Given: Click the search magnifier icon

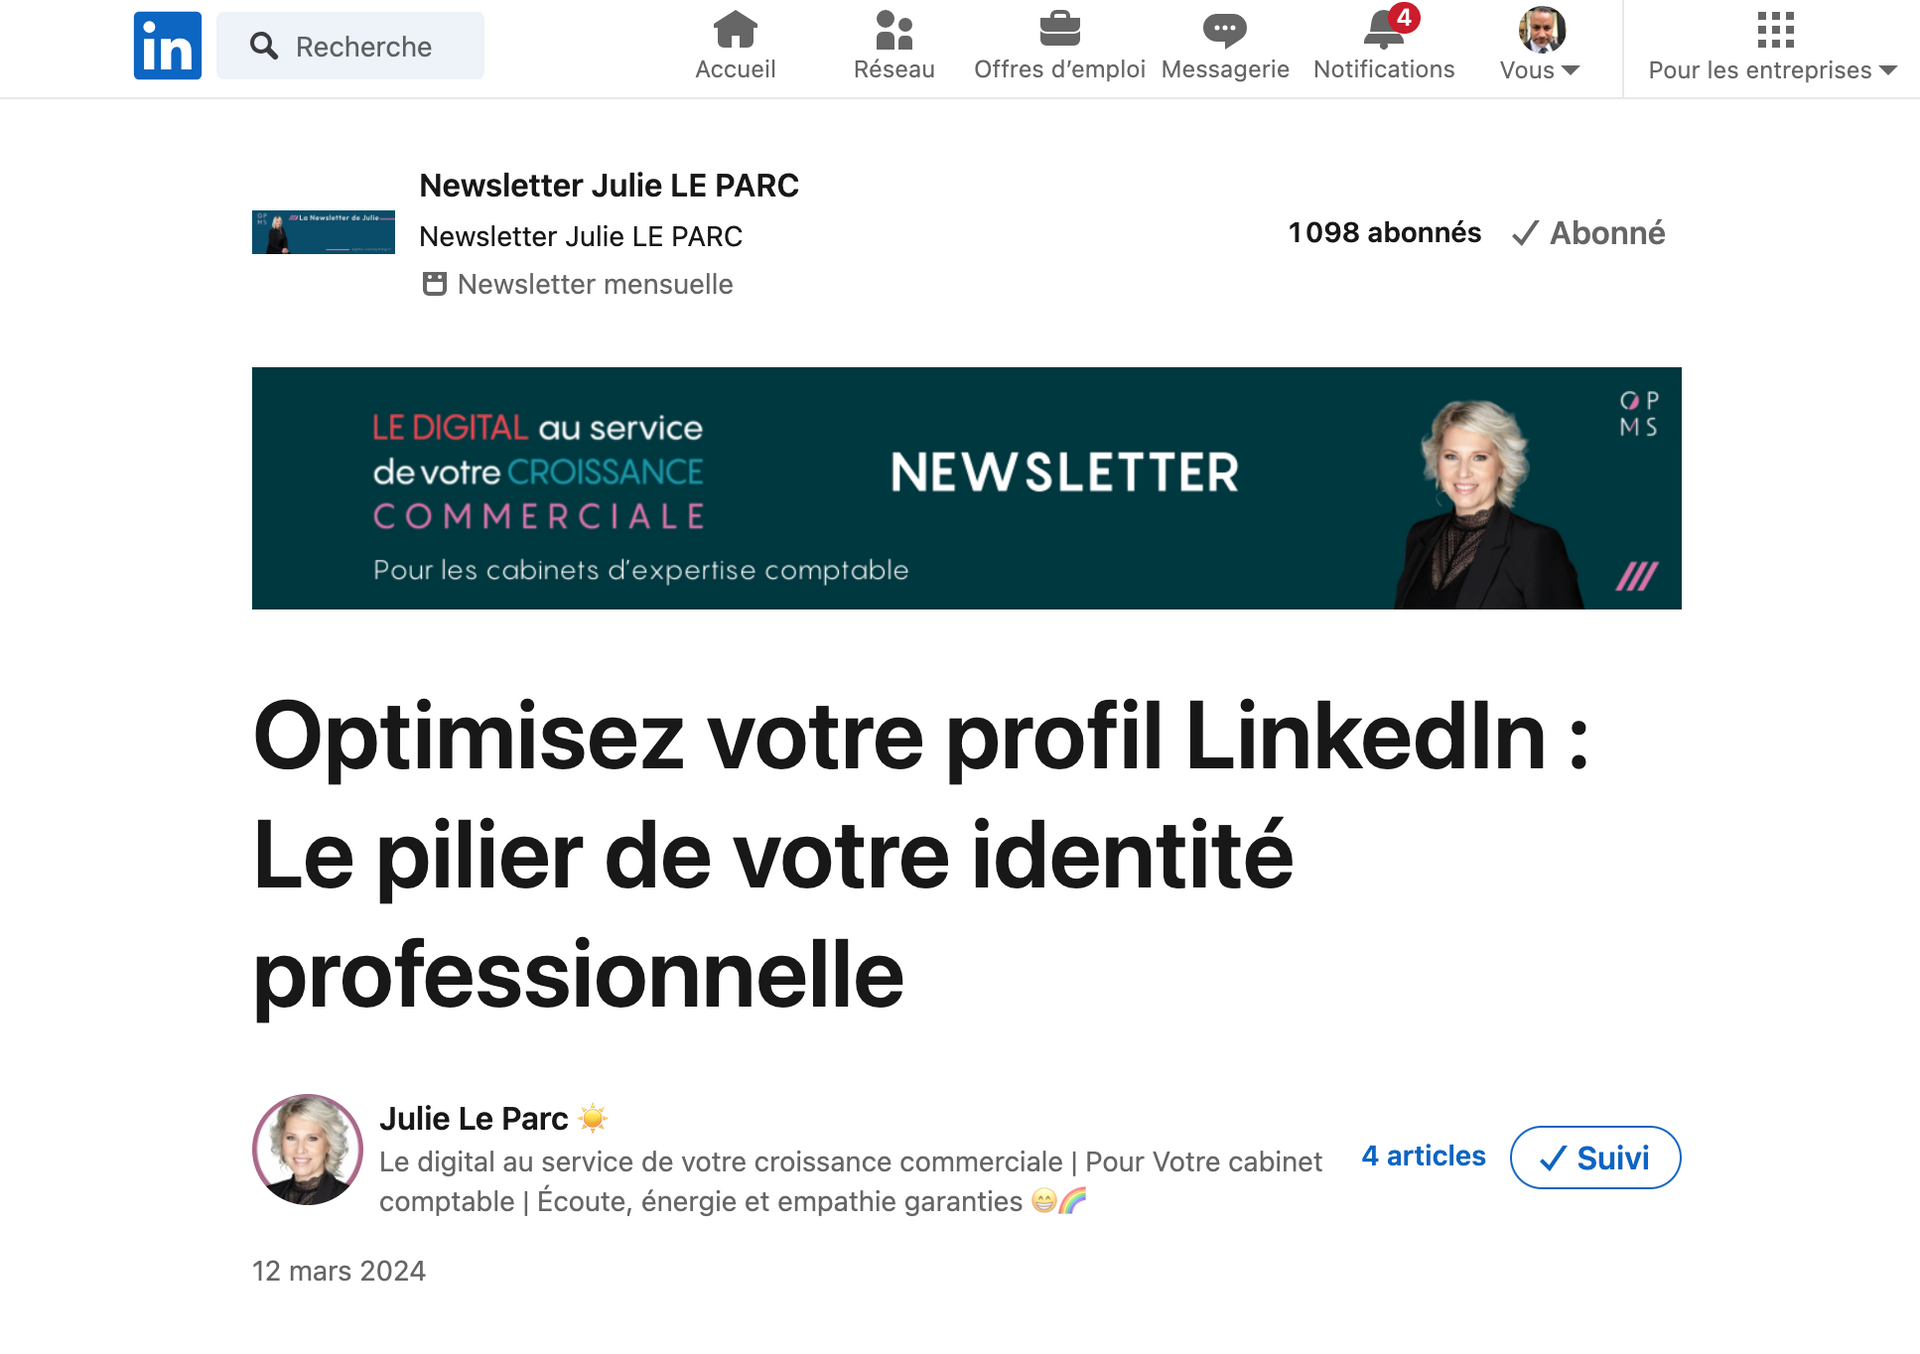Looking at the screenshot, I should pyautogui.click(x=264, y=46).
